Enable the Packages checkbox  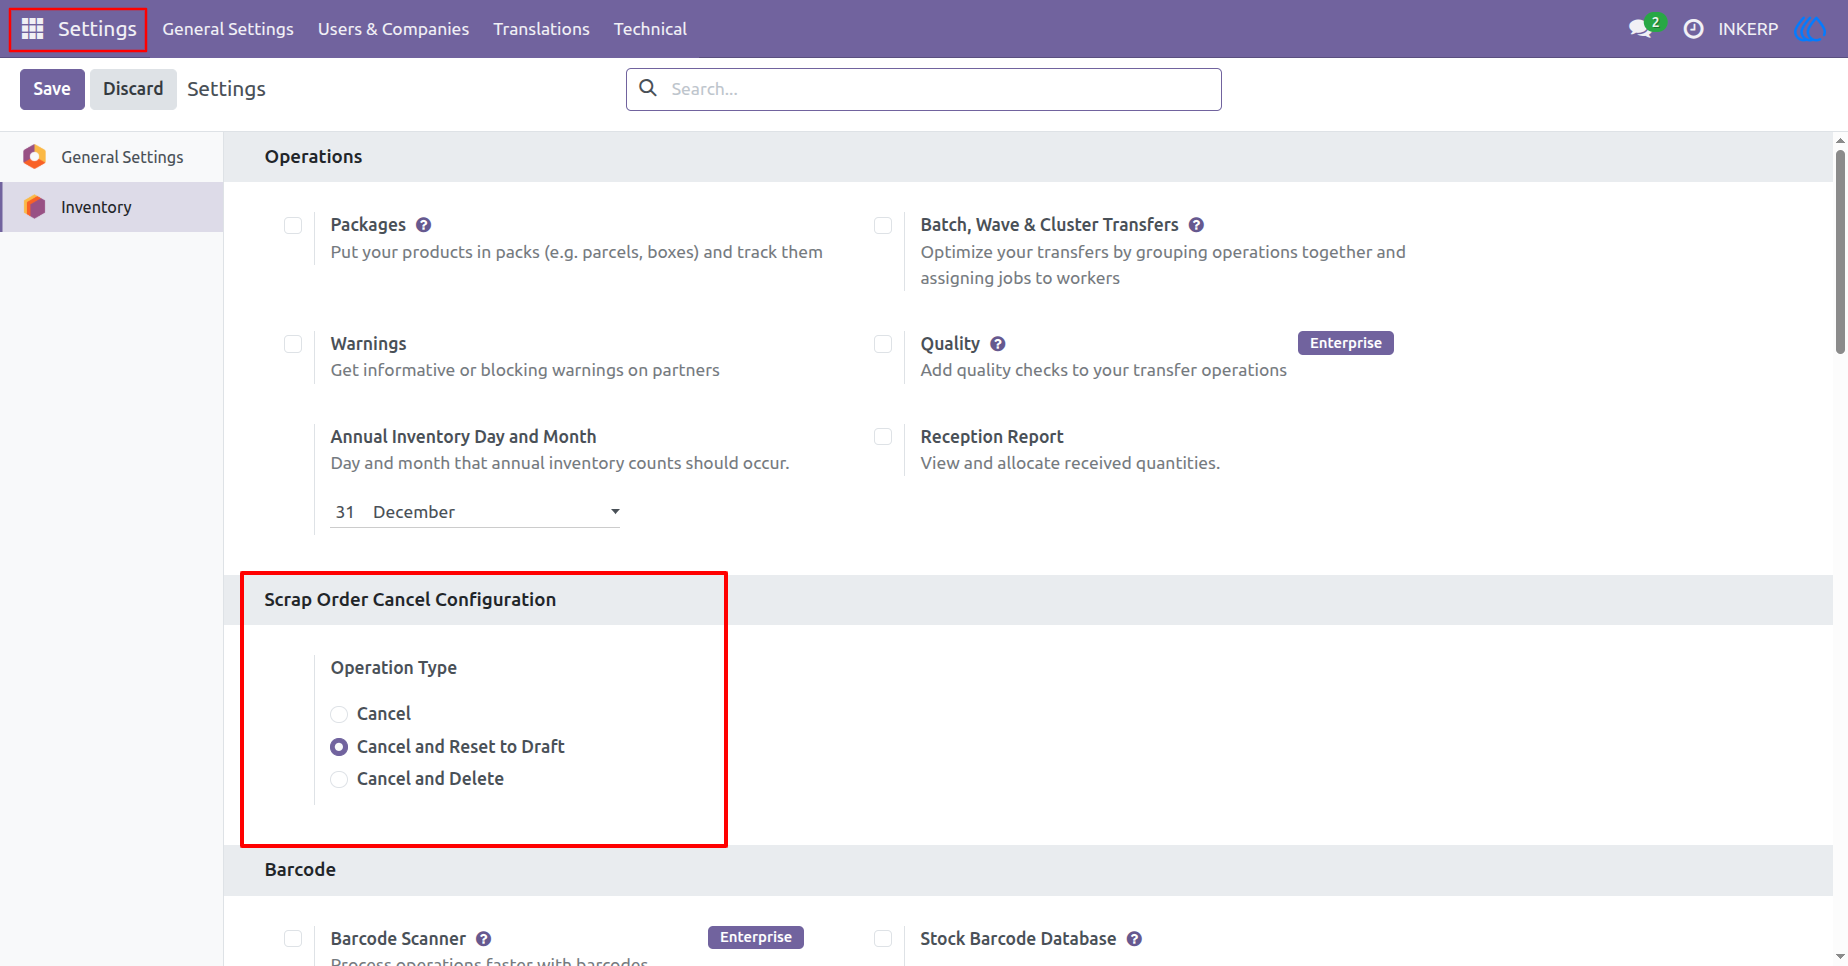[293, 225]
